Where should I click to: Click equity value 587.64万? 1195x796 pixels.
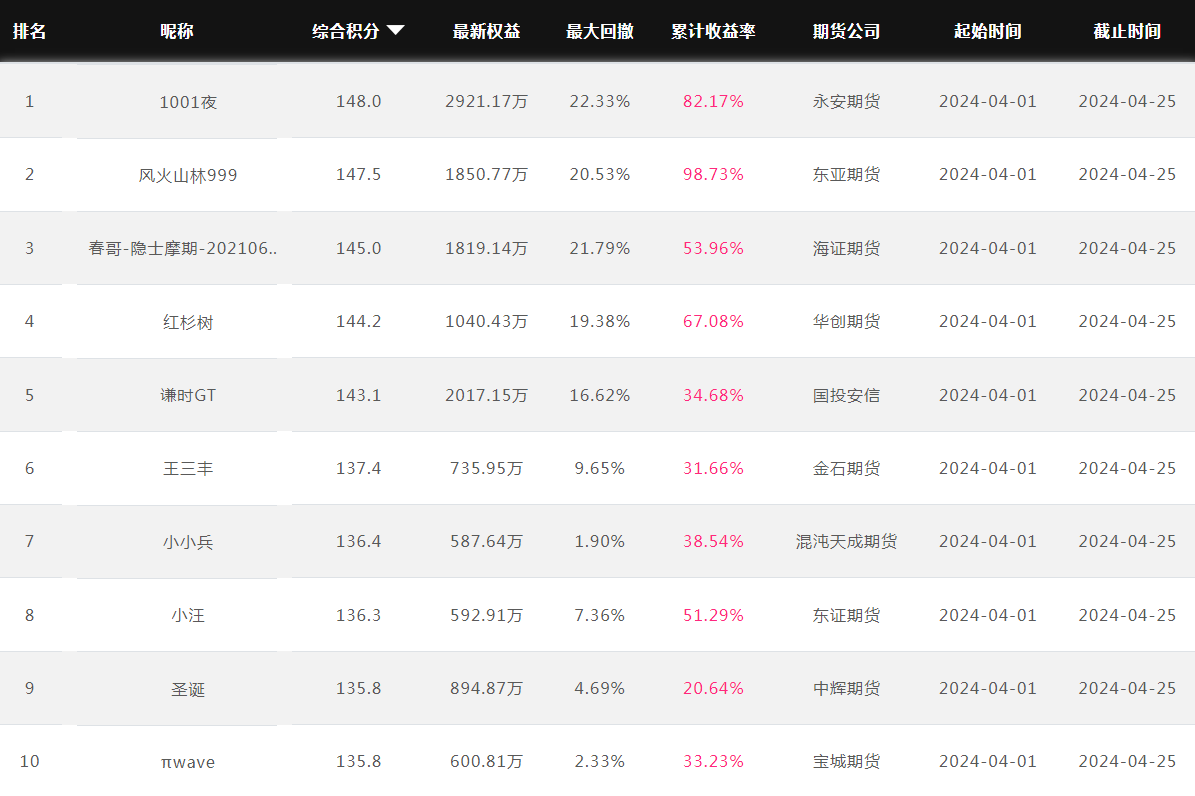(x=486, y=541)
